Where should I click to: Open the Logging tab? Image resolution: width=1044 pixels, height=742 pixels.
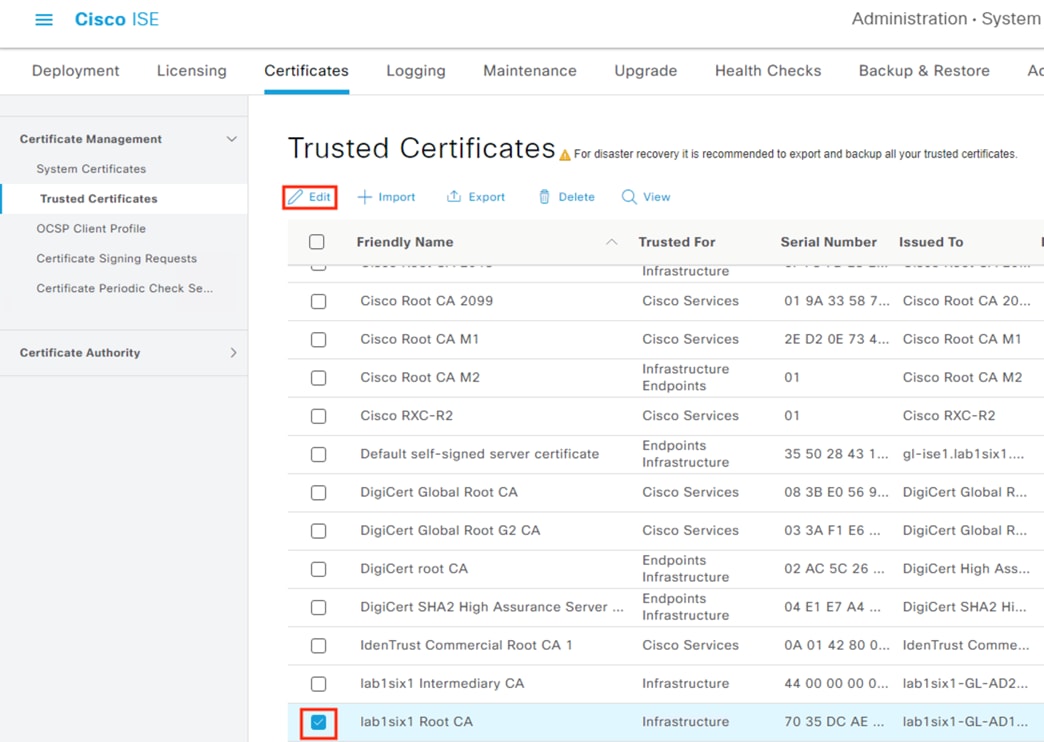coord(415,71)
